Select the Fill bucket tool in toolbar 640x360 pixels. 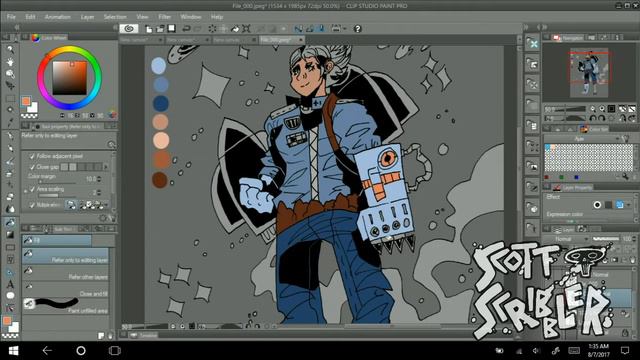10,222
